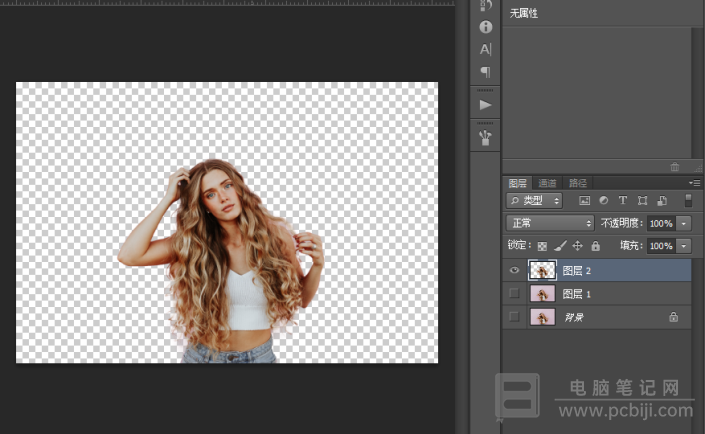Click the 不透明度 value field
This screenshot has width=705, height=434.
[x=661, y=223]
